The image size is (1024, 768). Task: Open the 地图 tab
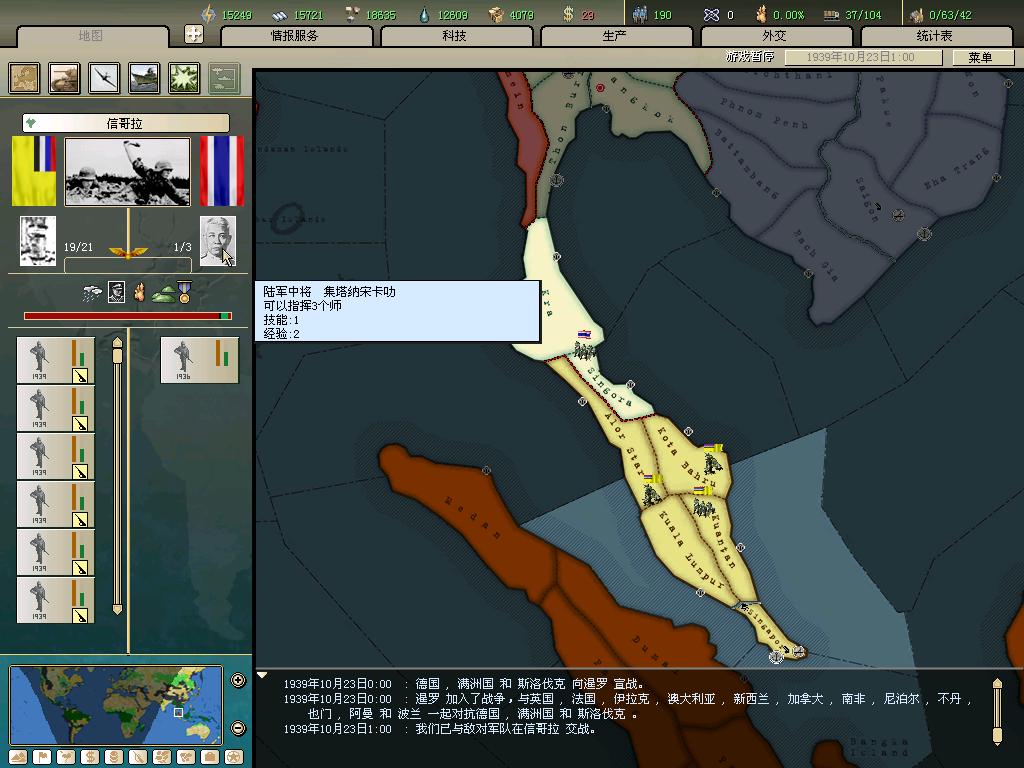coord(91,36)
